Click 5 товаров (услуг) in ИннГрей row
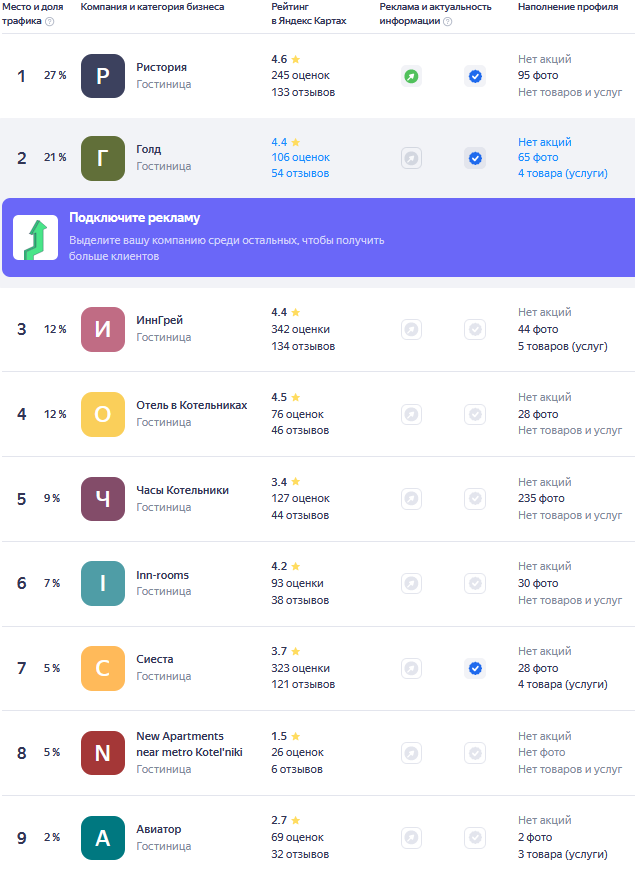 562,347
